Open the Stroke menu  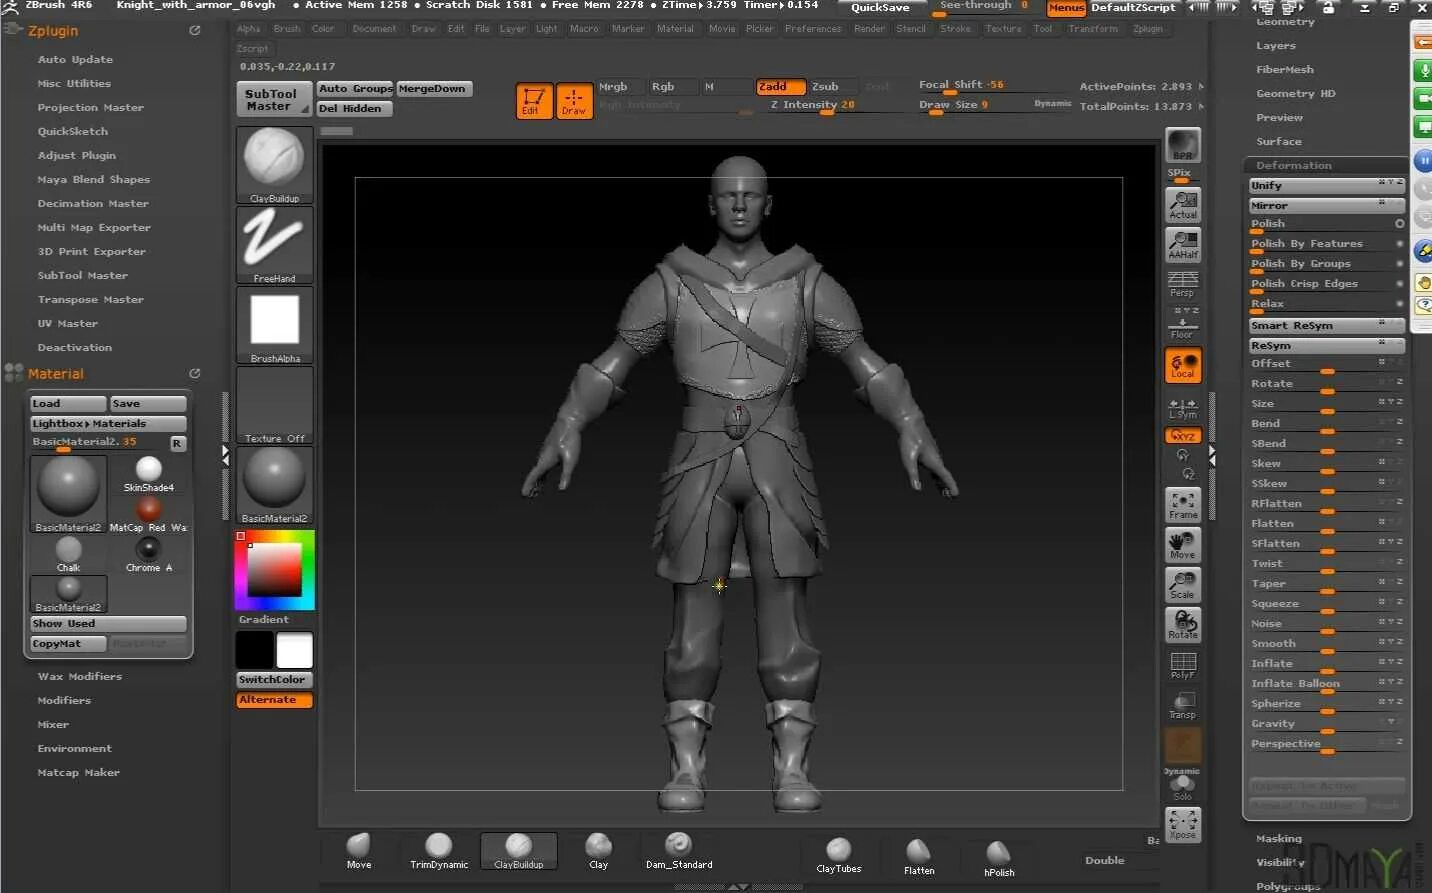(955, 29)
